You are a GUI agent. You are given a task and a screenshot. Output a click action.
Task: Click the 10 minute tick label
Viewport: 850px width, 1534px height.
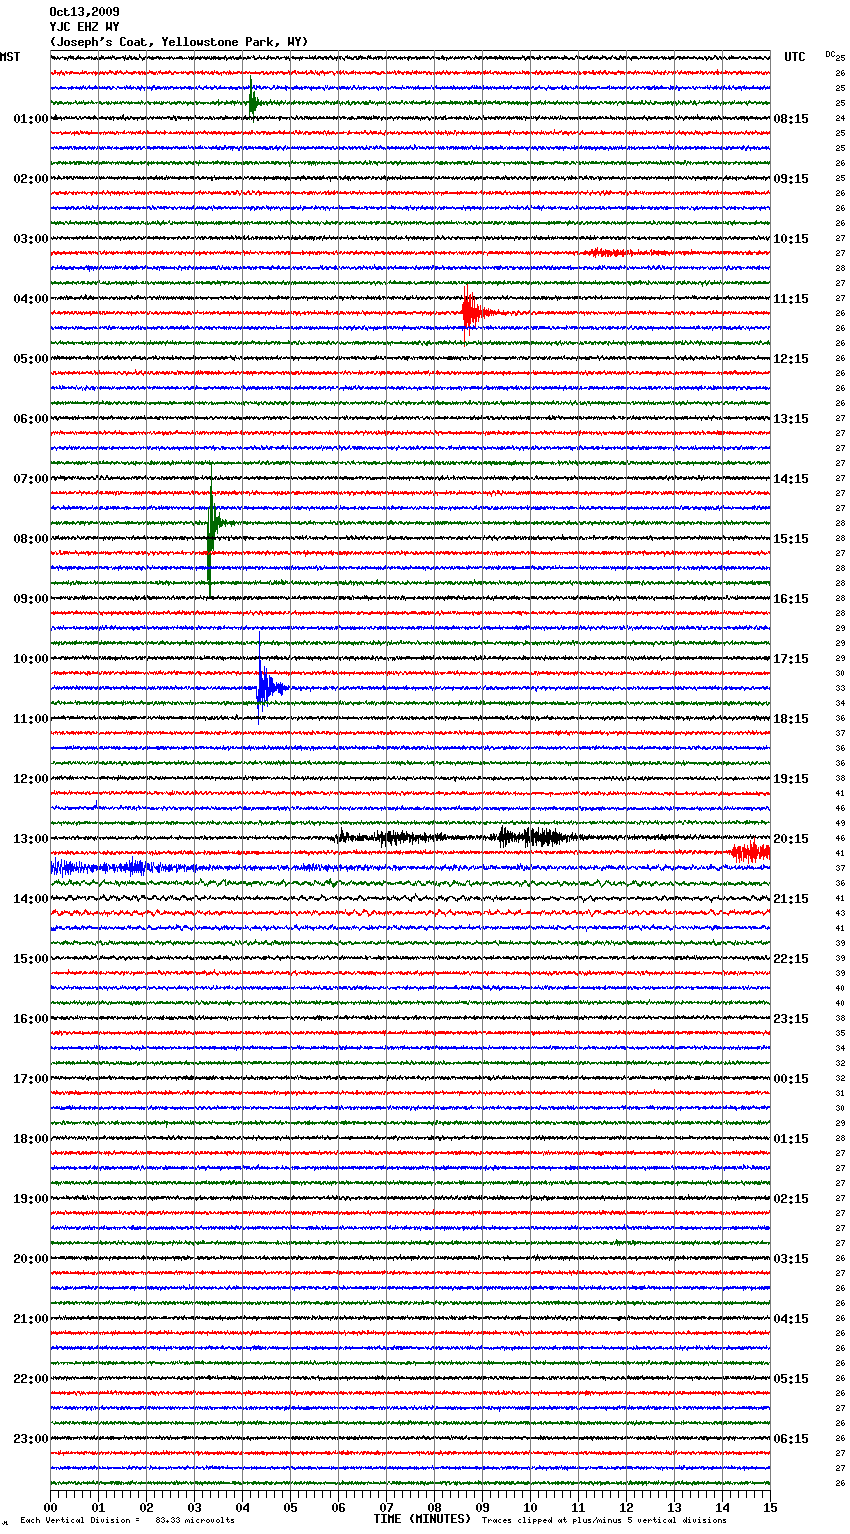[x=530, y=1507]
